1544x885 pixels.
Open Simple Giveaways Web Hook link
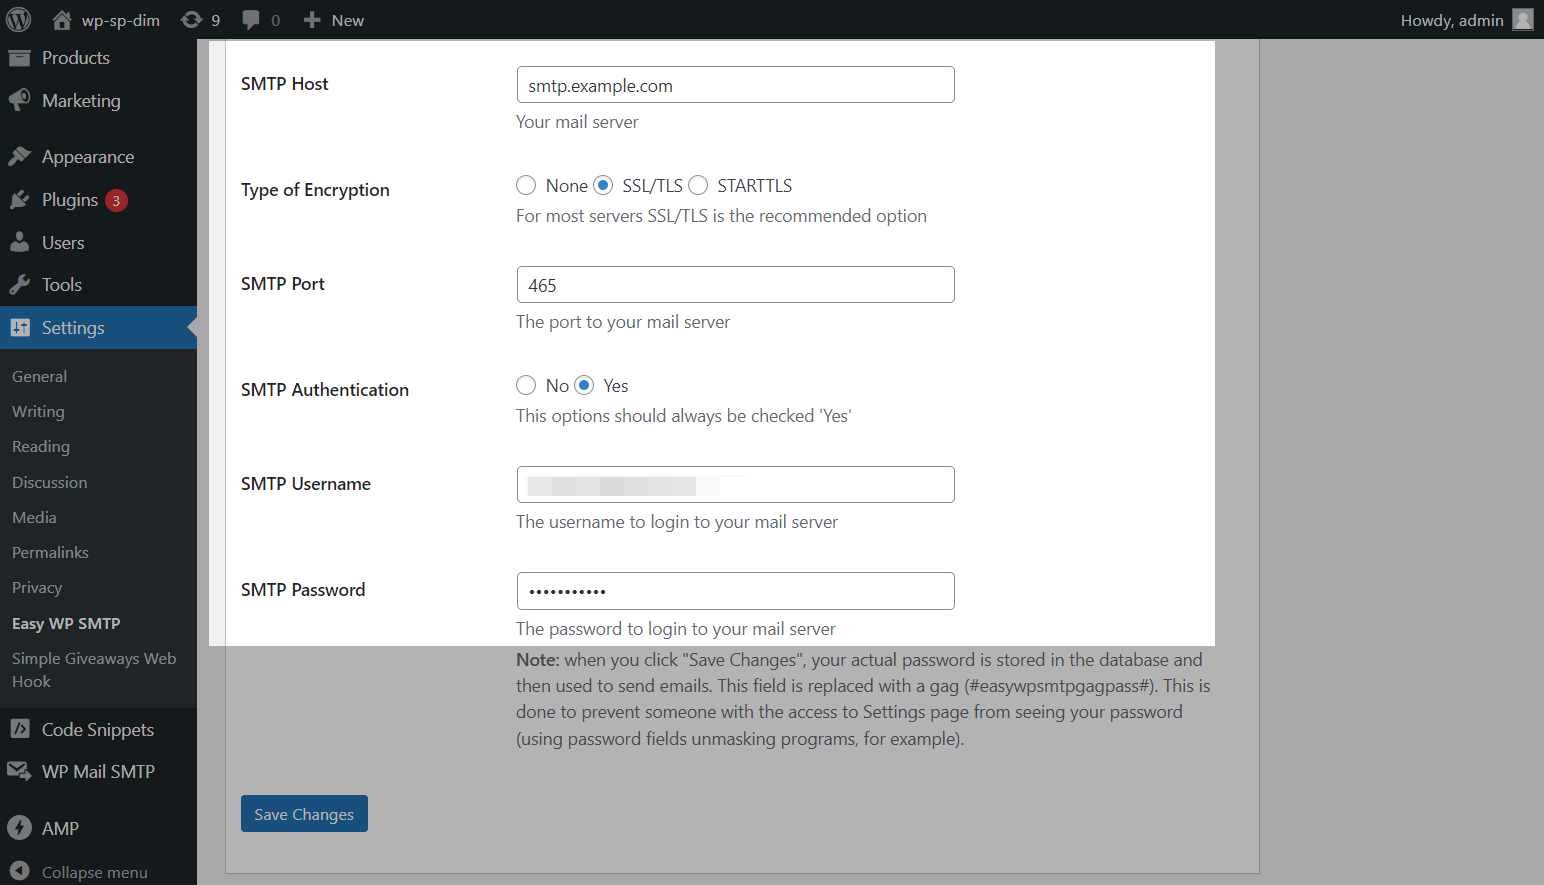coord(94,670)
